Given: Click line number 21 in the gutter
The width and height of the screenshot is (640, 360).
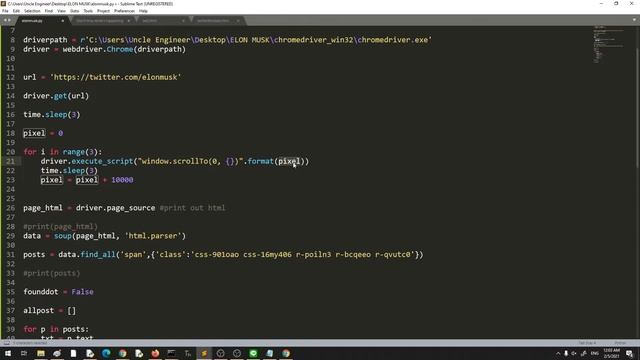Looking at the screenshot, I should 11,161.
